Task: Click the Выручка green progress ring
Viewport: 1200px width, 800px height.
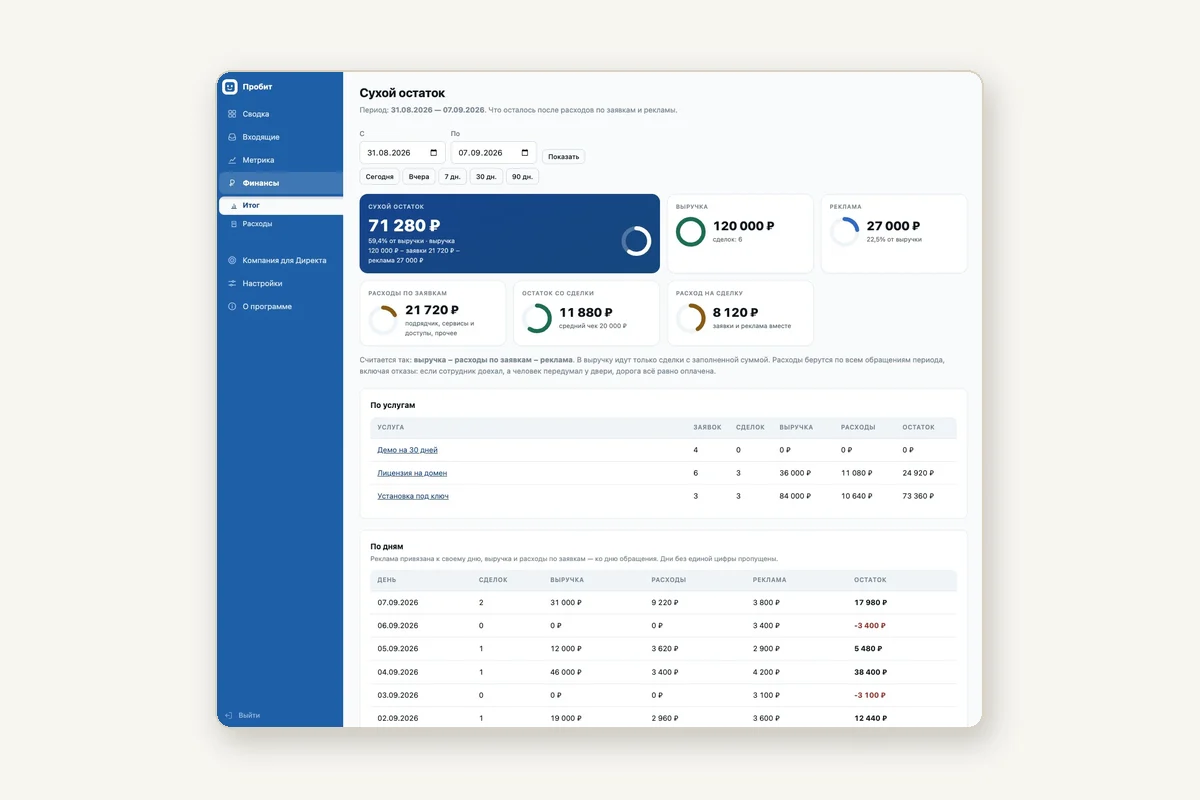Action: click(x=691, y=232)
